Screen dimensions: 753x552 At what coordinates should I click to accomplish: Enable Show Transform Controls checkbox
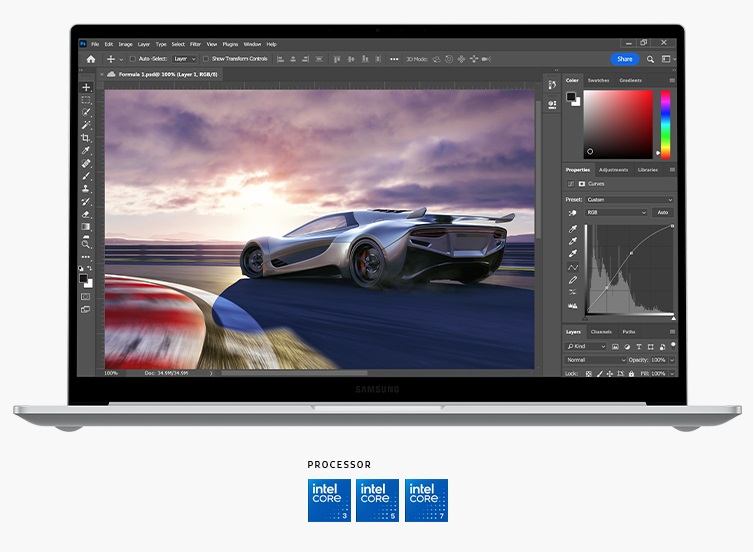click(206, 59)
